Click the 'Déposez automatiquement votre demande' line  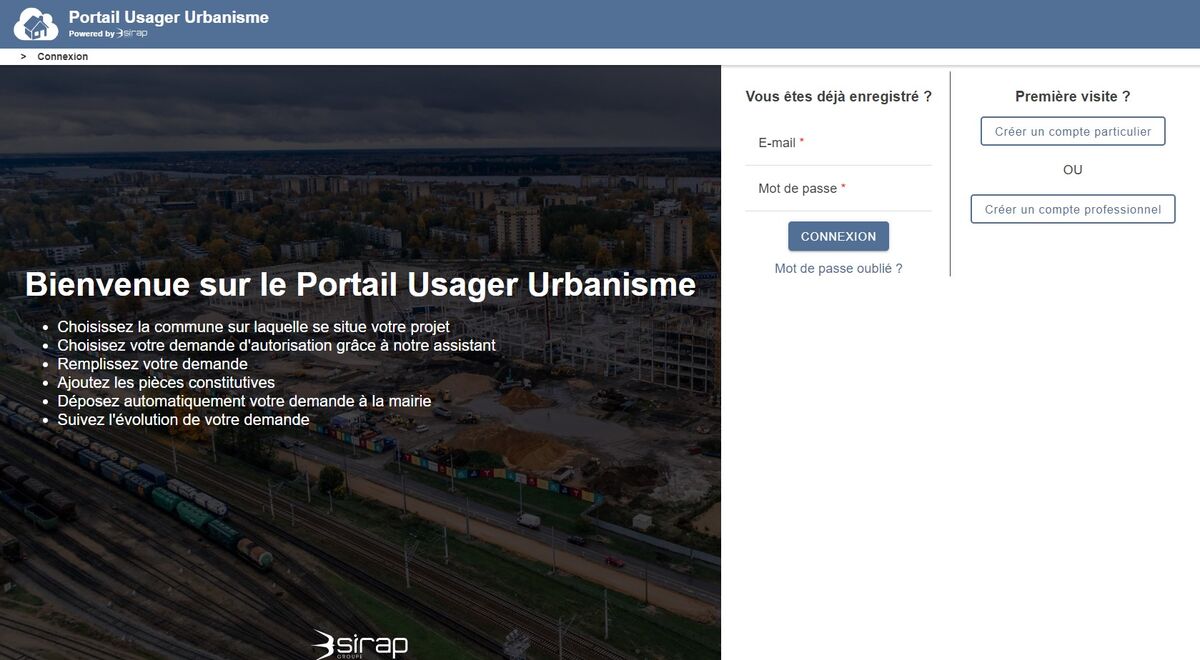coord(244,401)
